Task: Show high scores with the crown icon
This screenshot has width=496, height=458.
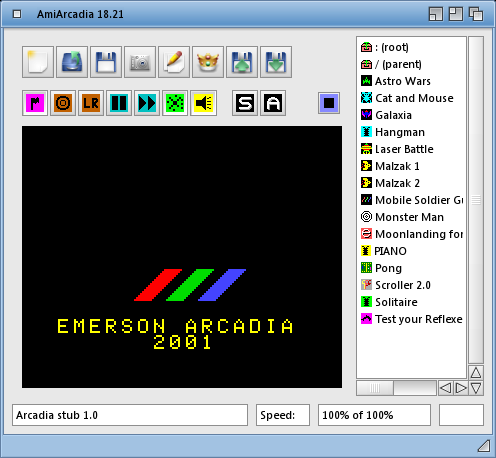Action: coord(208,62)
